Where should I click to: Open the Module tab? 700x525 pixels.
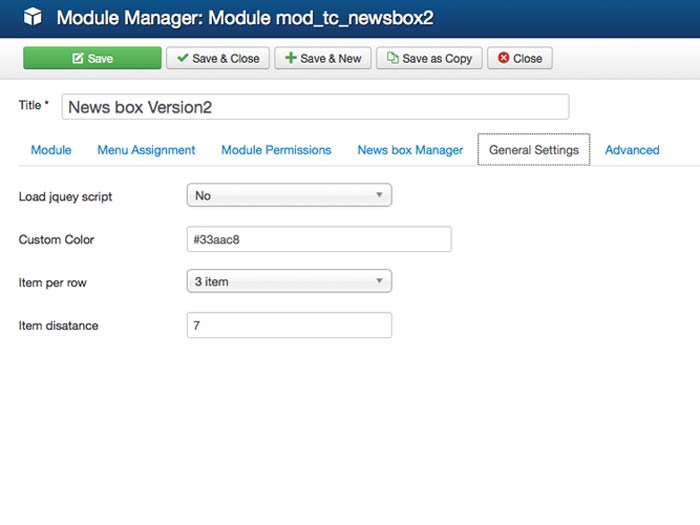[51, 150]
